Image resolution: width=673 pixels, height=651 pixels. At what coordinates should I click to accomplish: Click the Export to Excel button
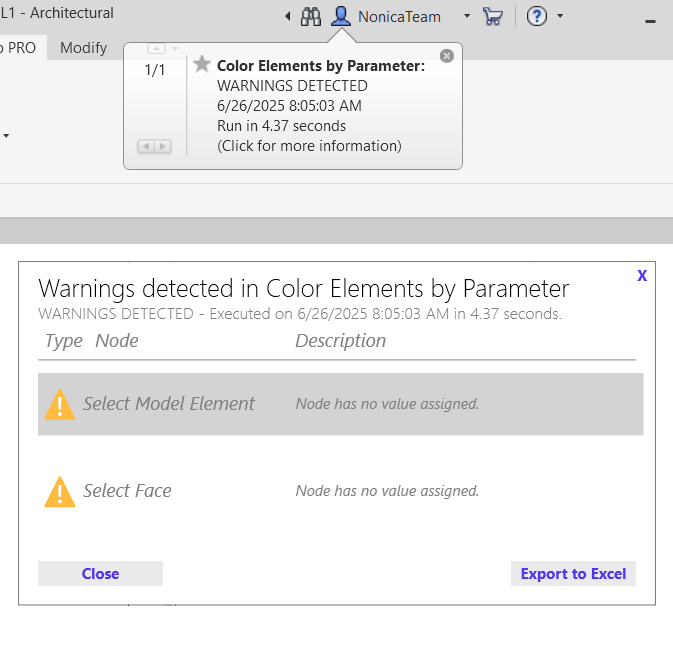click(573, 573)
